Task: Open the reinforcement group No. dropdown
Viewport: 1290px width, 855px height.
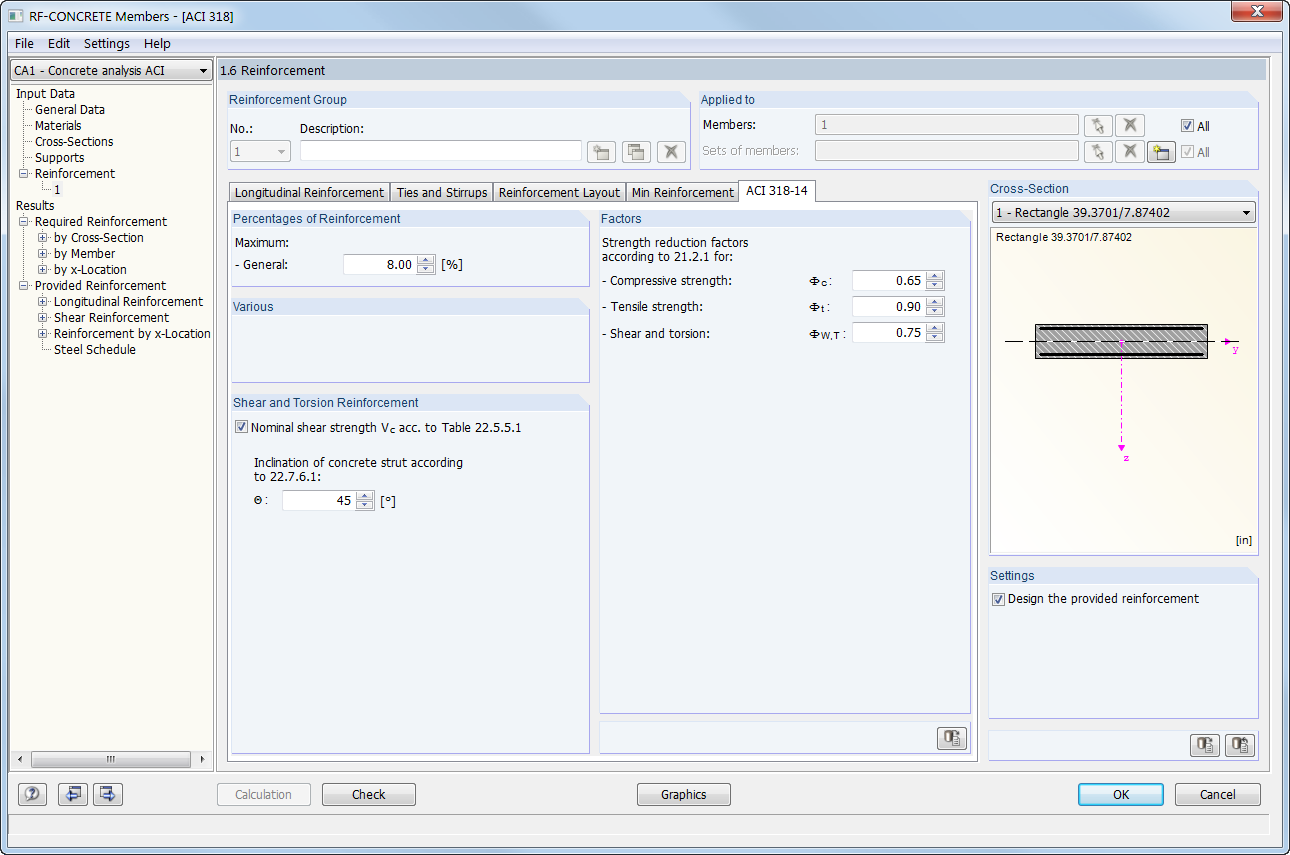Action: [281, 152]
